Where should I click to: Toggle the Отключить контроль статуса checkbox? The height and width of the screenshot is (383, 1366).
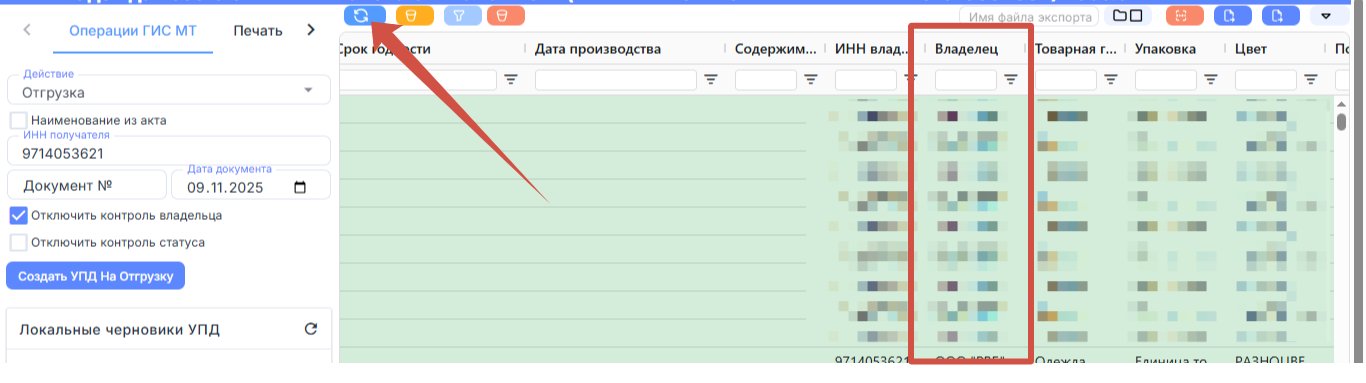click(18, 242)
